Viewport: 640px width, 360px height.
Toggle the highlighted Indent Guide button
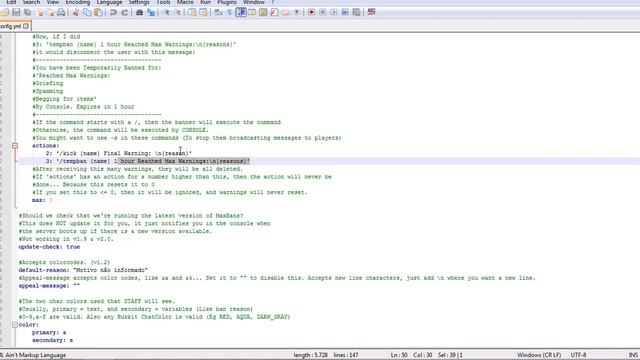tap(241, 12)
